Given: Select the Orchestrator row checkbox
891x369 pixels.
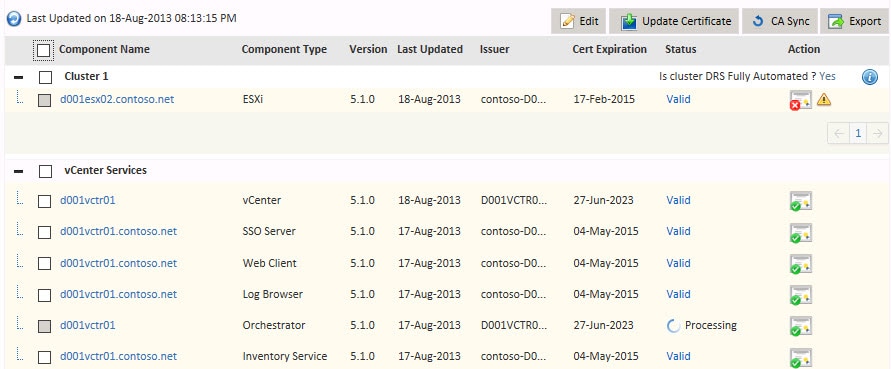Looking at the screenshot, I should coord(44,326).
